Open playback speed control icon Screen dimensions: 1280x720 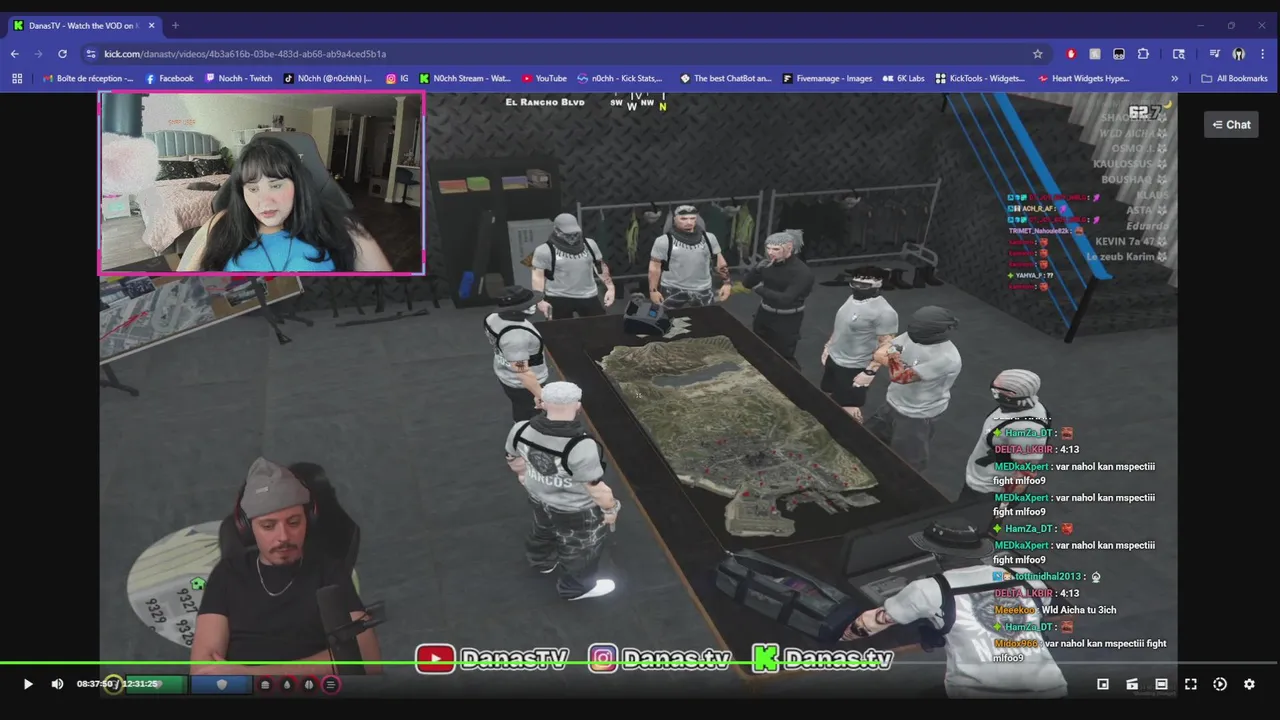[1220, 684]
